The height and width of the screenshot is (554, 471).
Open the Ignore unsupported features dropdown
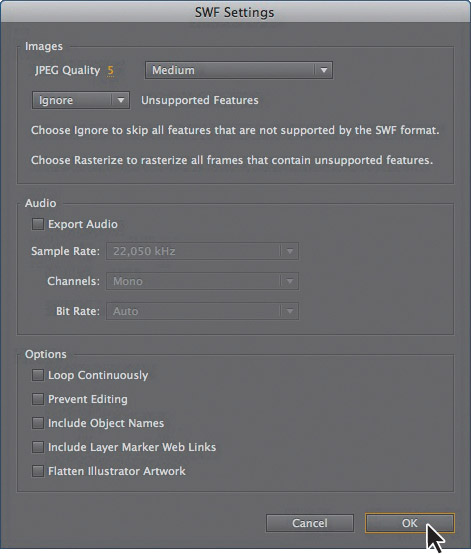click(x=81, y=100)
